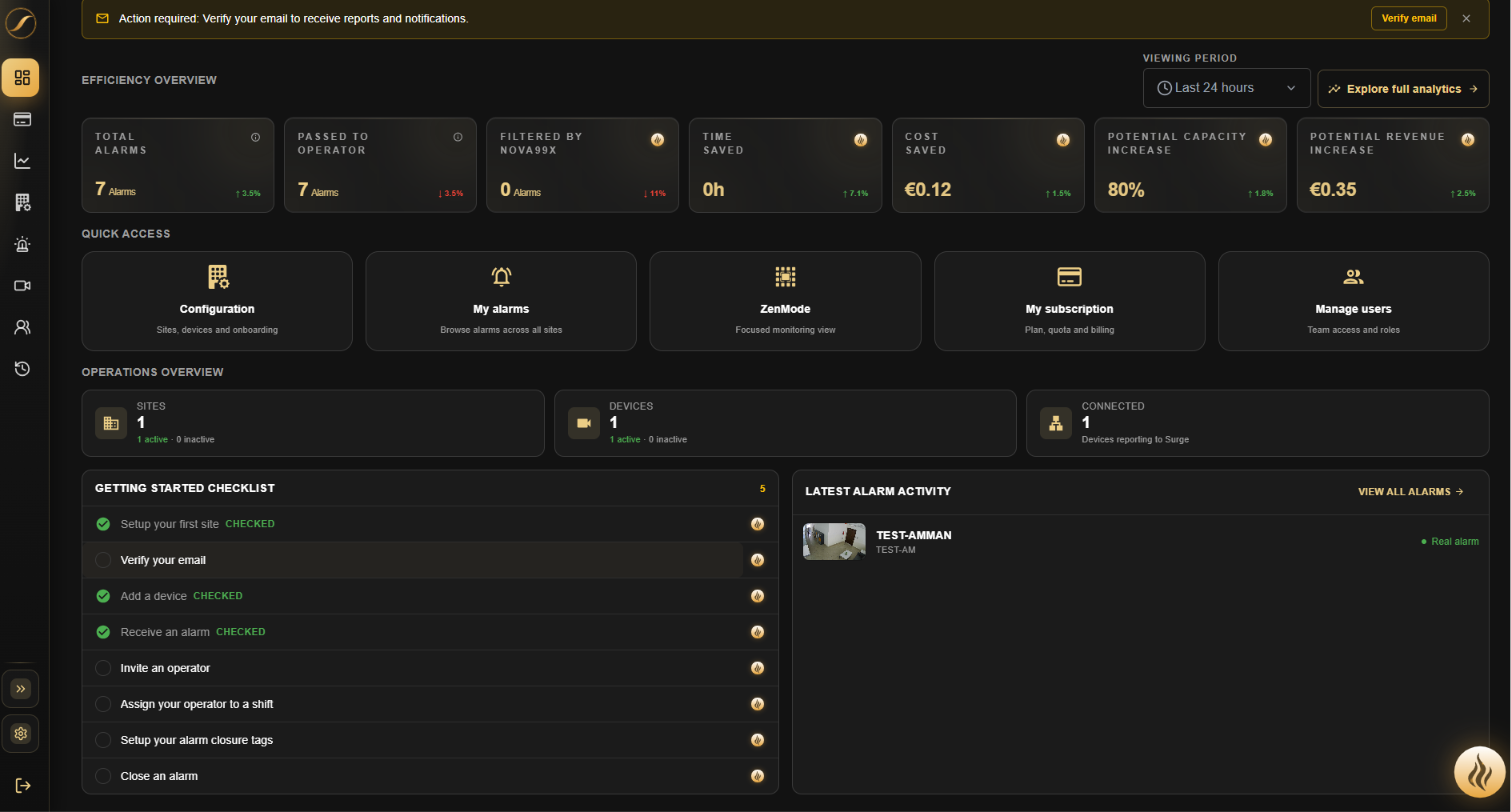Open the Last 24 hours viewing period dropdown
Screen dimensions: 1511x812
[x=1226, y=88]
